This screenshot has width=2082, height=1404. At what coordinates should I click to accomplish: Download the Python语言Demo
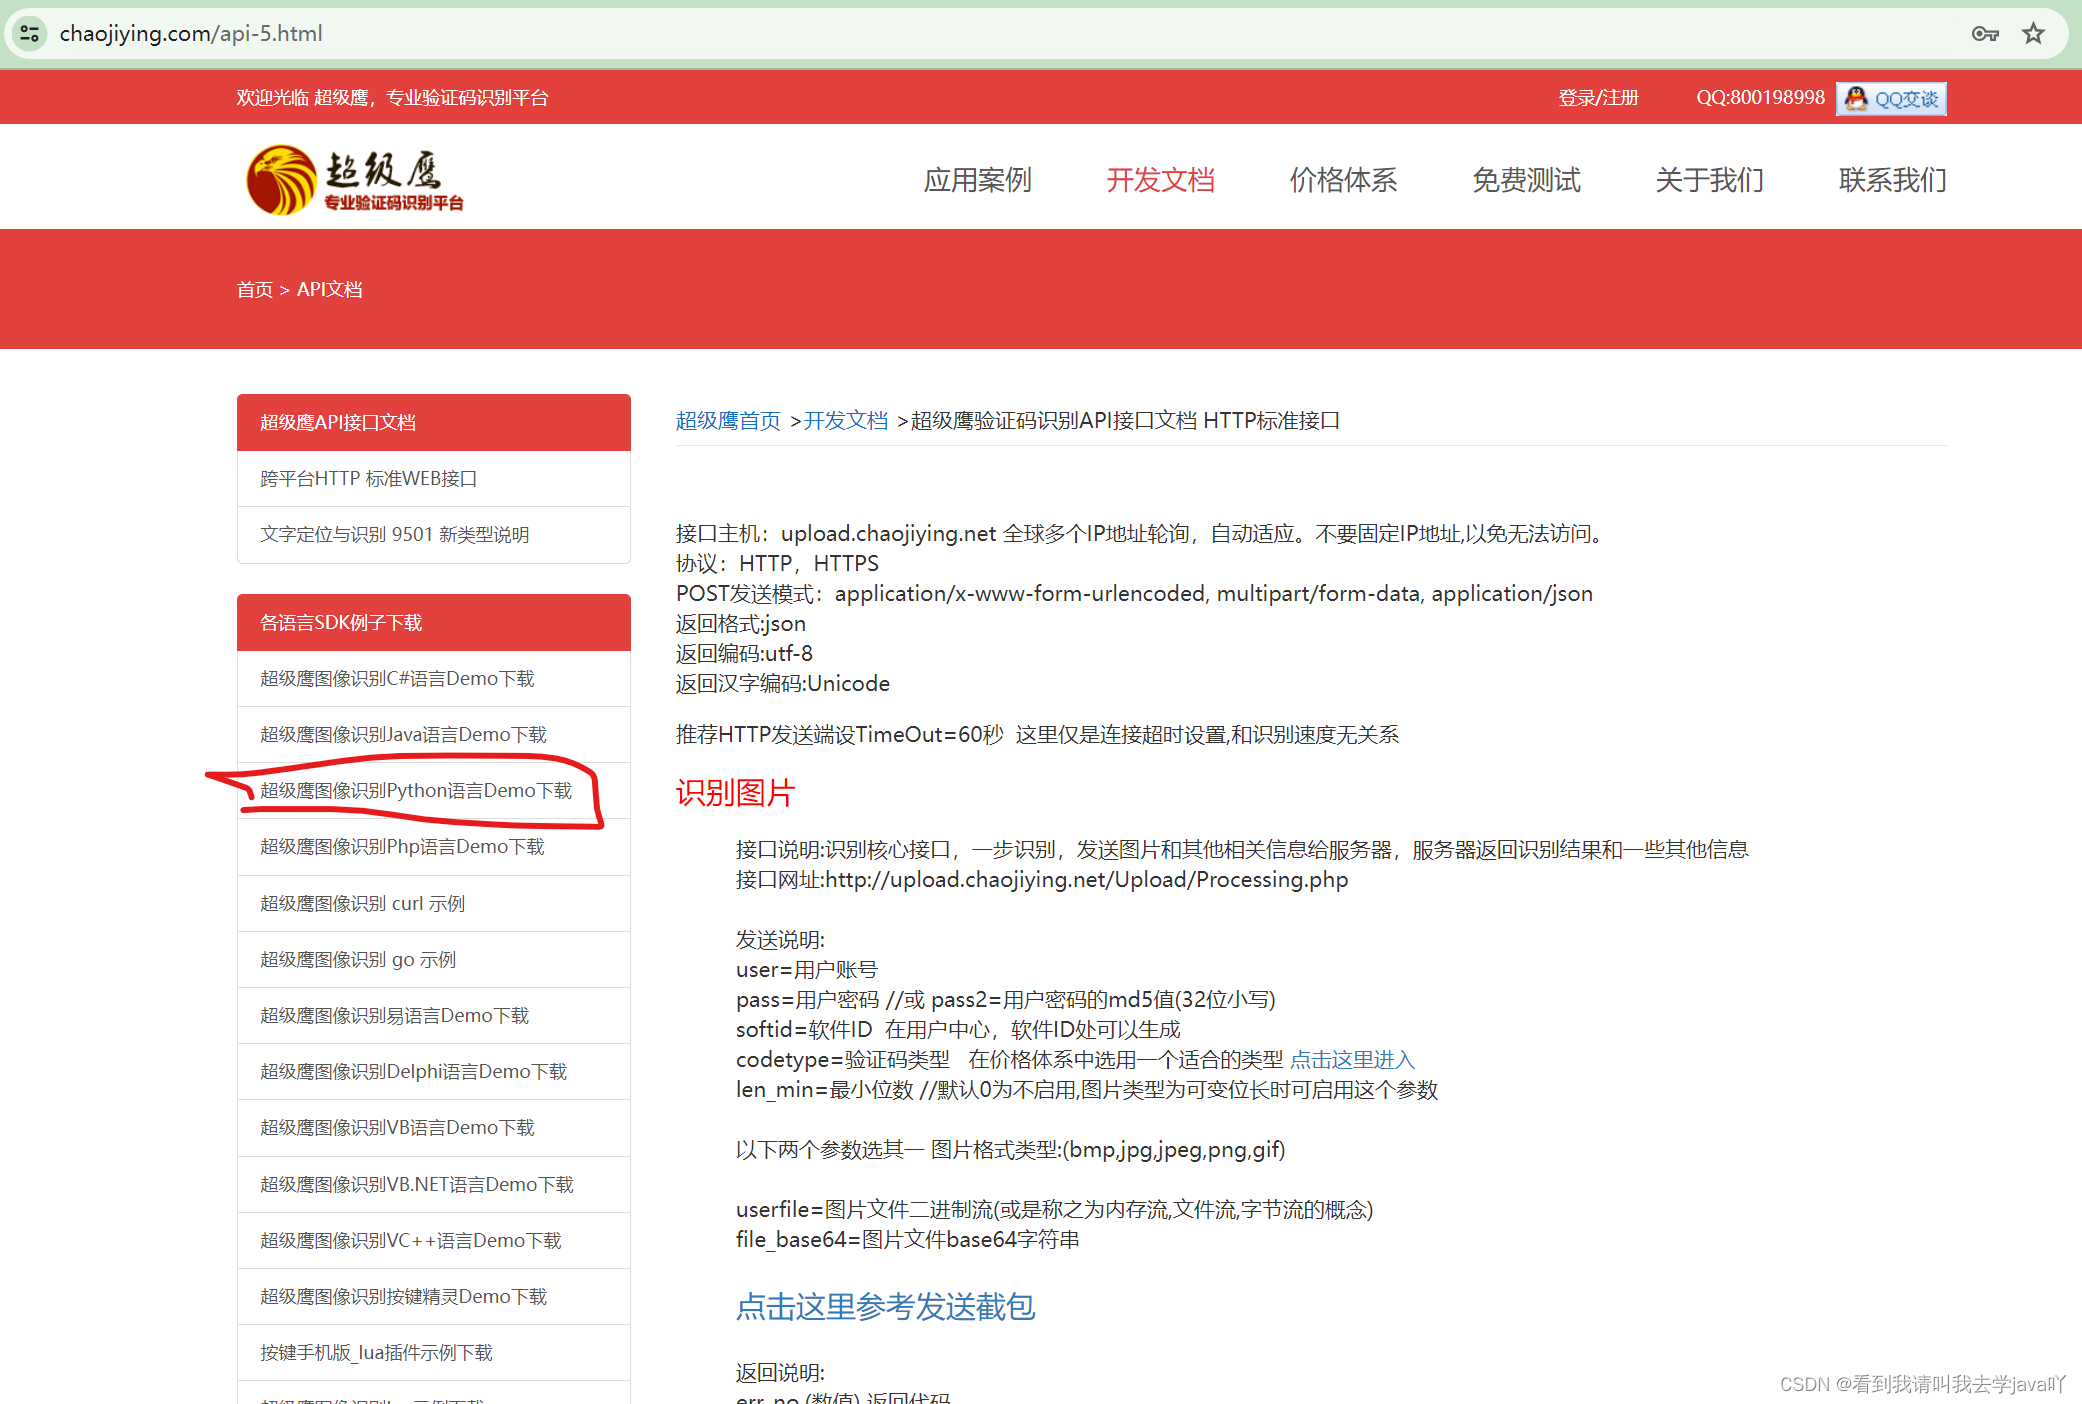(434, 791)
